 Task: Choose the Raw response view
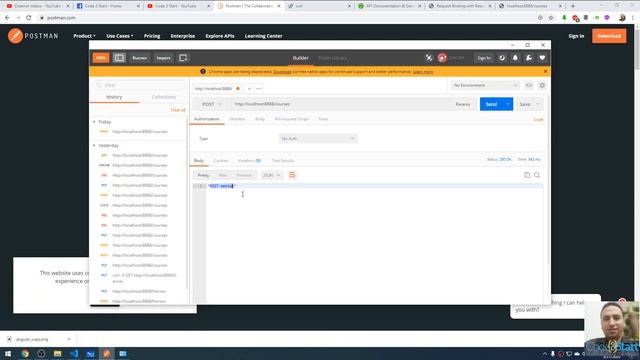click(x=222, y=175)
